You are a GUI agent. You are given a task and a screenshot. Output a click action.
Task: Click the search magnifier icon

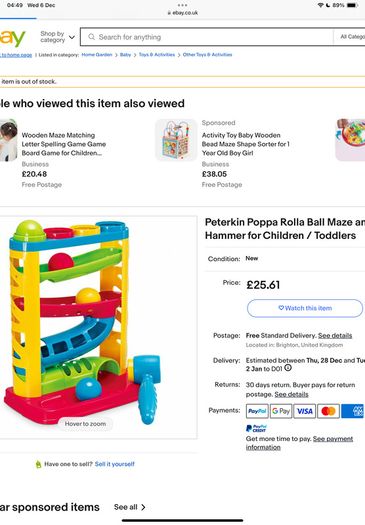coord(91,37)
